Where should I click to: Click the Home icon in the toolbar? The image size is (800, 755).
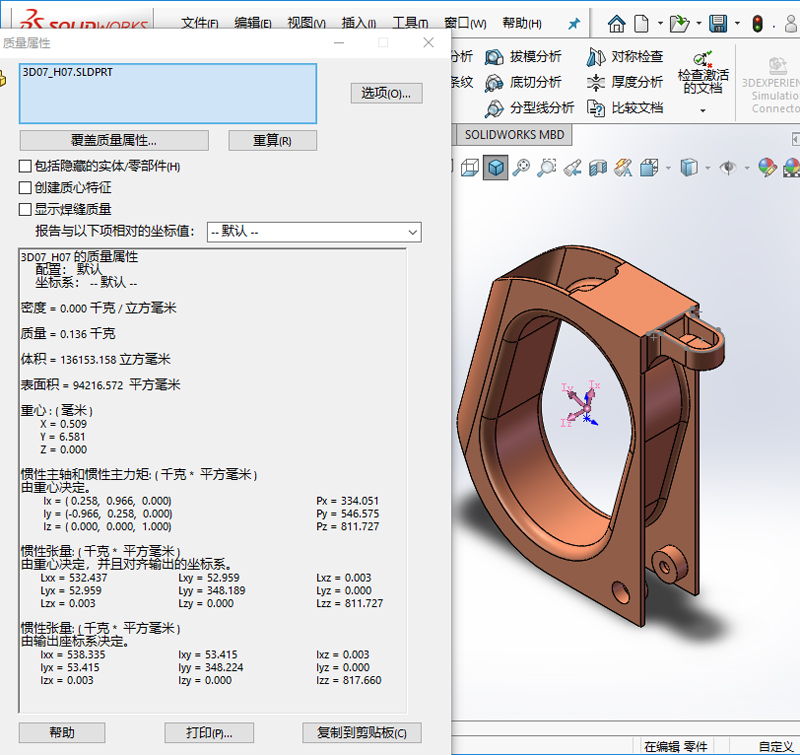pyautogui.click(x=617, y=23)
